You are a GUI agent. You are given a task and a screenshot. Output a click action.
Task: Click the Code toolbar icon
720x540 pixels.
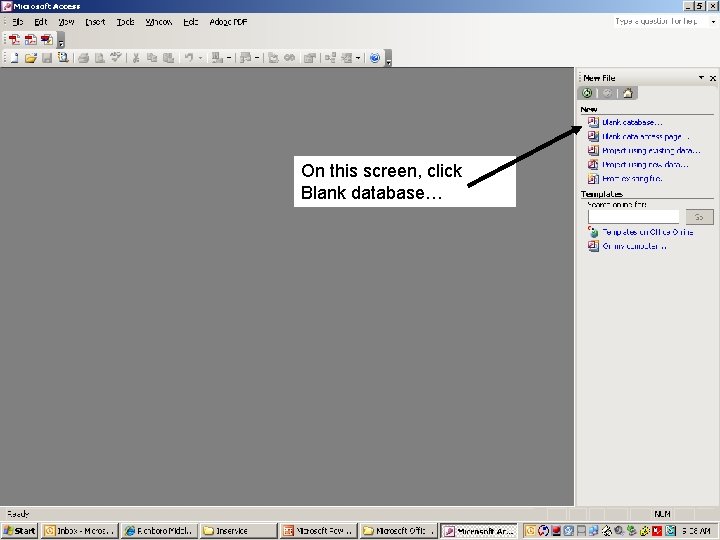(x=273, y=58)
